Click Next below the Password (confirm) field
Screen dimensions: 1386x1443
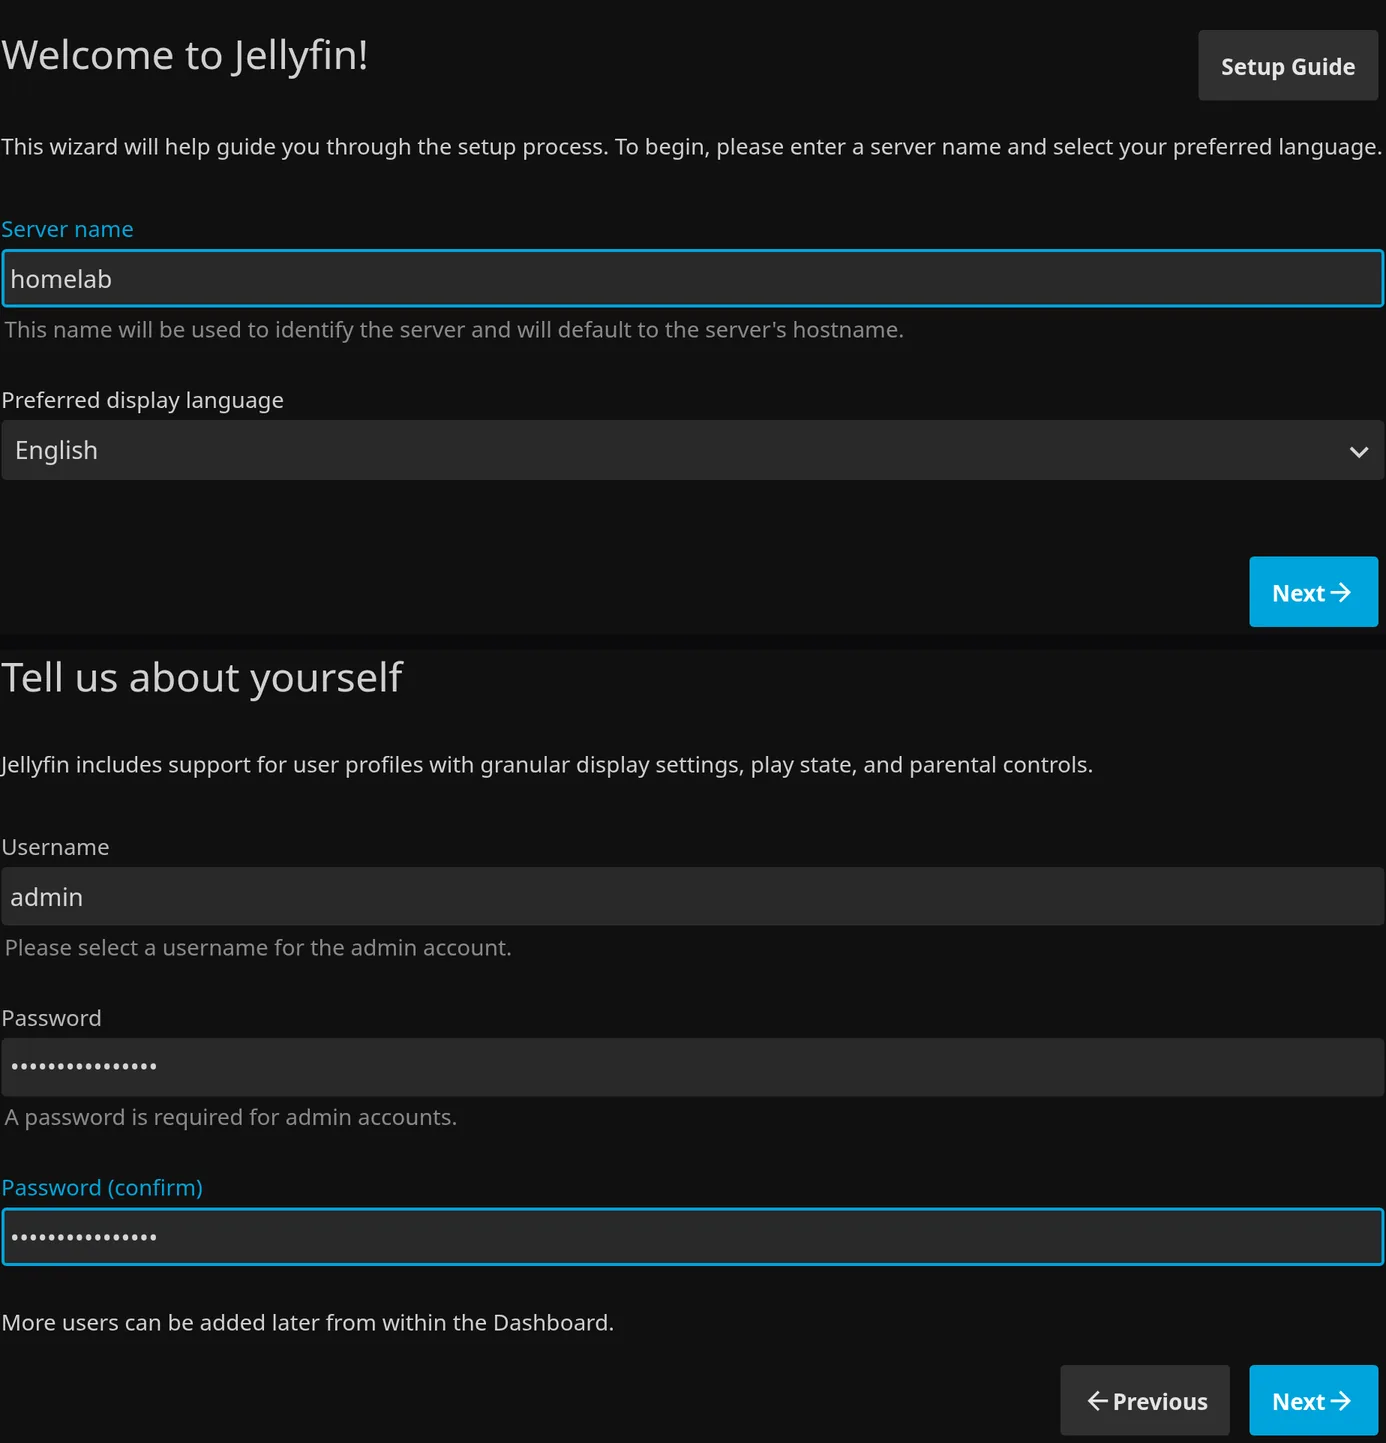1313,1400
